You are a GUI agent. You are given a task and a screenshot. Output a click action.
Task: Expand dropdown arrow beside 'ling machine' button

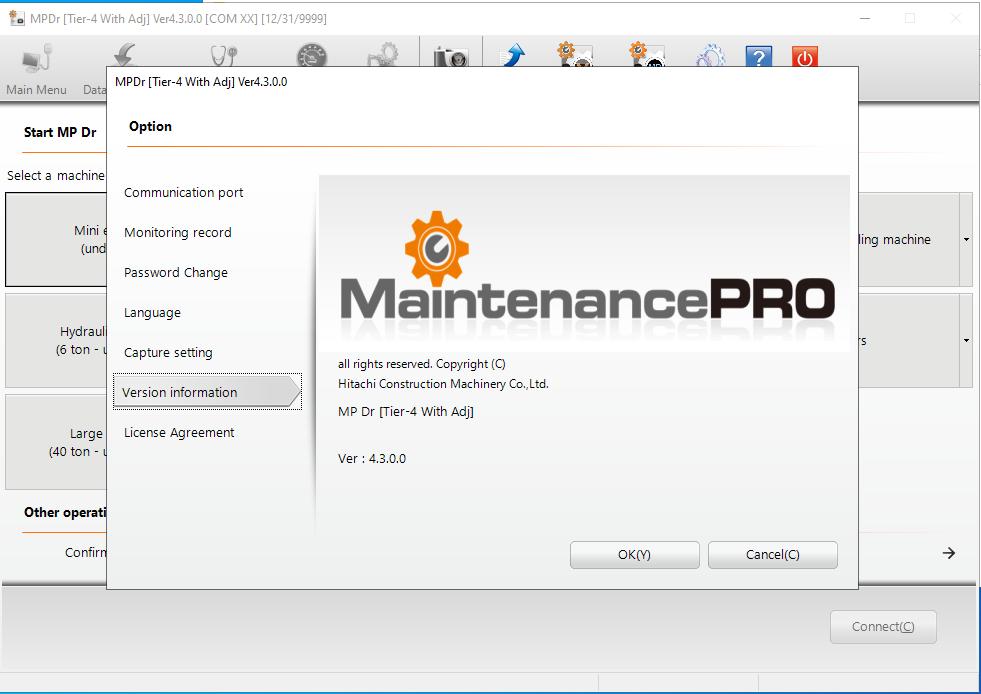tap(966, 240)
